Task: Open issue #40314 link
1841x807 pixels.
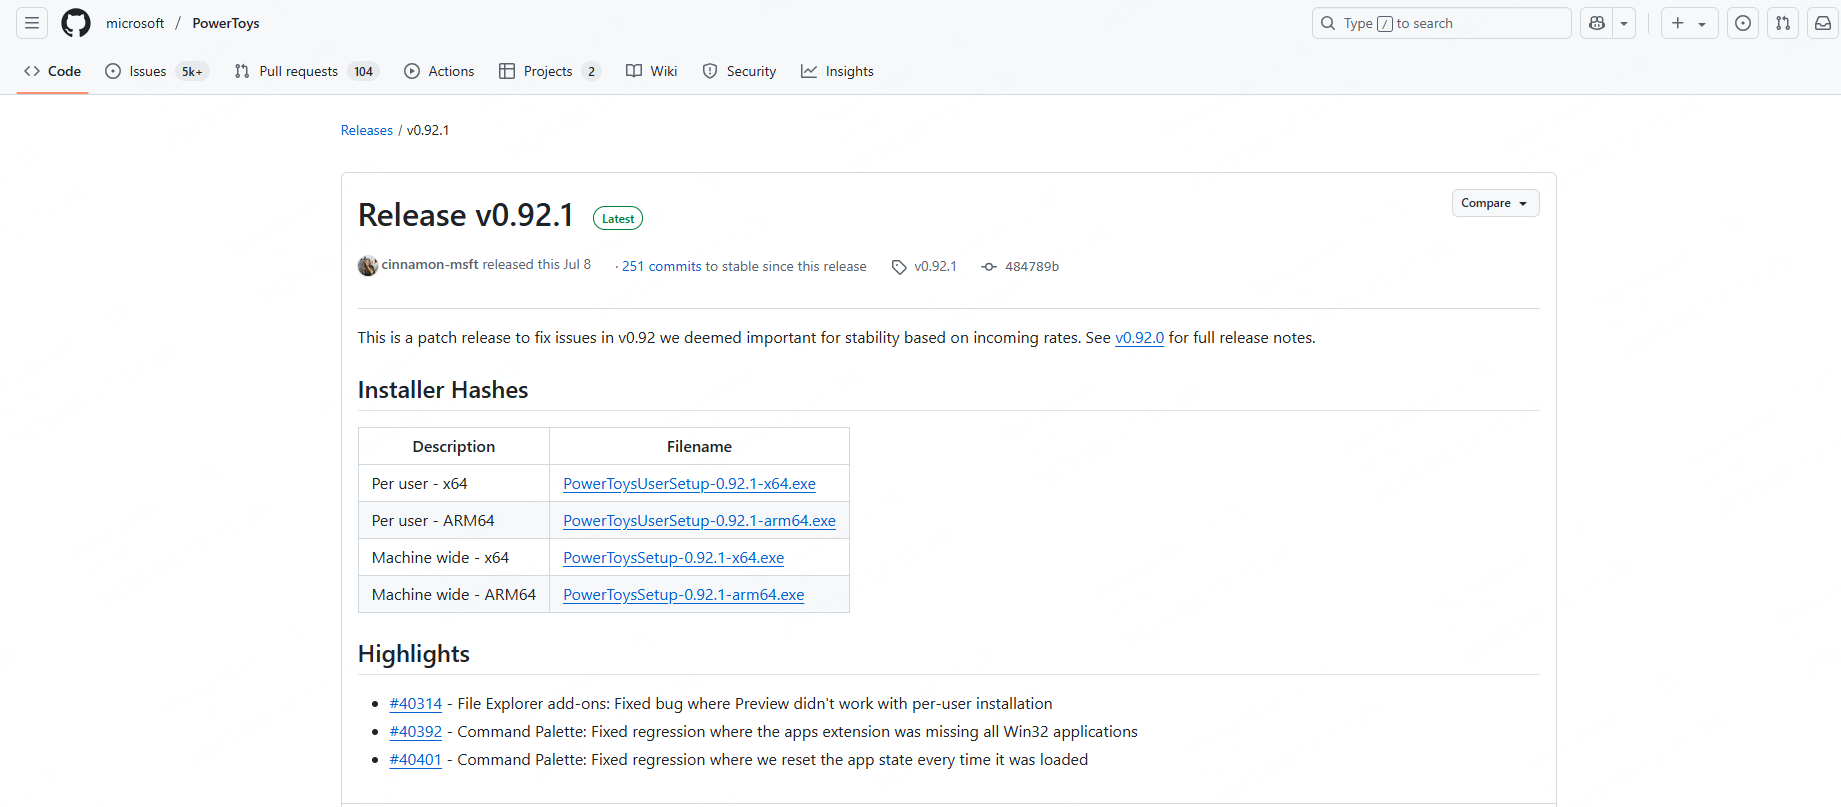Action: coord(415,704)
